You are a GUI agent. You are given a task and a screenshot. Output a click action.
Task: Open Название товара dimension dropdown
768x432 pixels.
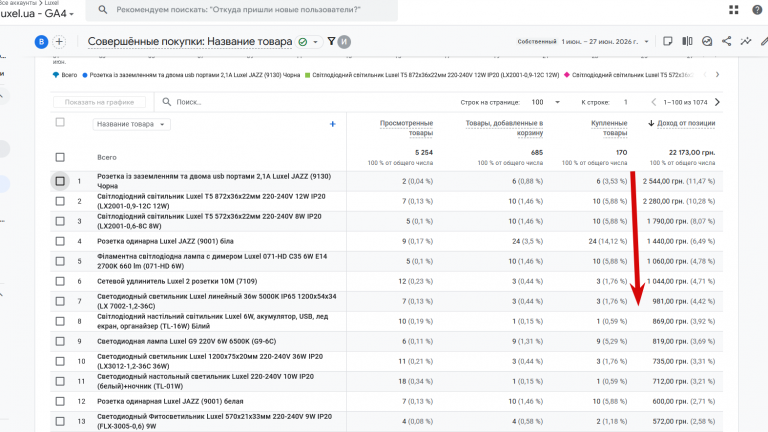pyautogui.click(x=131, y=124)
